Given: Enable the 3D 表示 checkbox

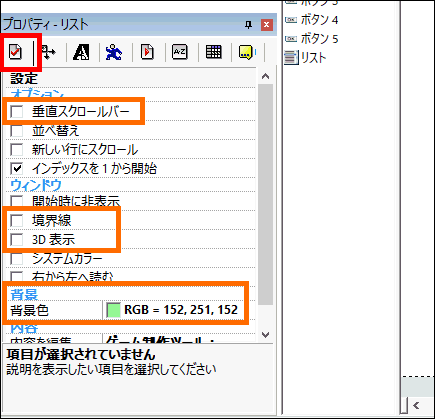Looking at the screenshot, I should (17, 240).
